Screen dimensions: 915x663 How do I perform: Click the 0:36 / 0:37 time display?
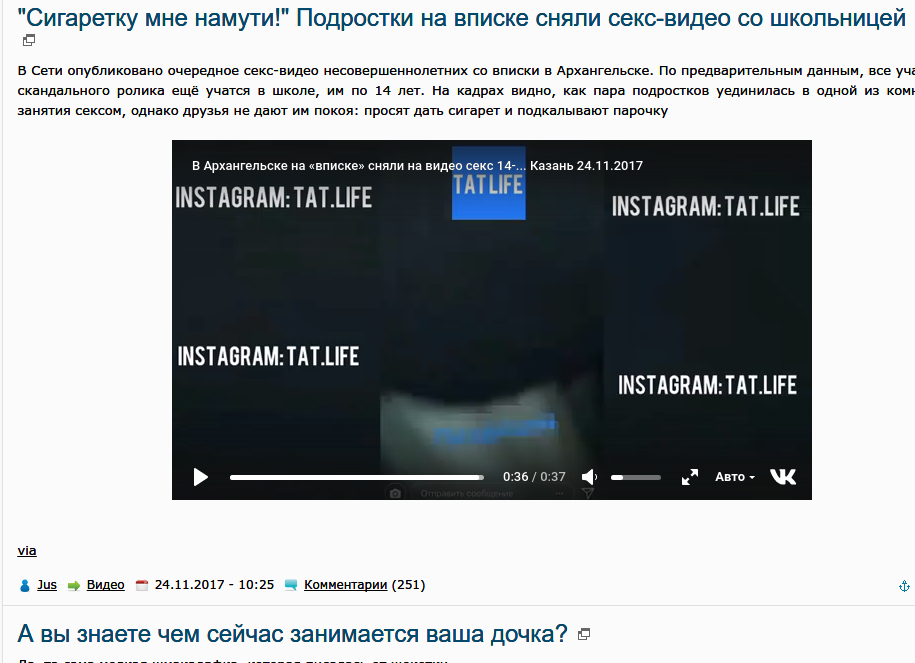(x=534, y=477)
